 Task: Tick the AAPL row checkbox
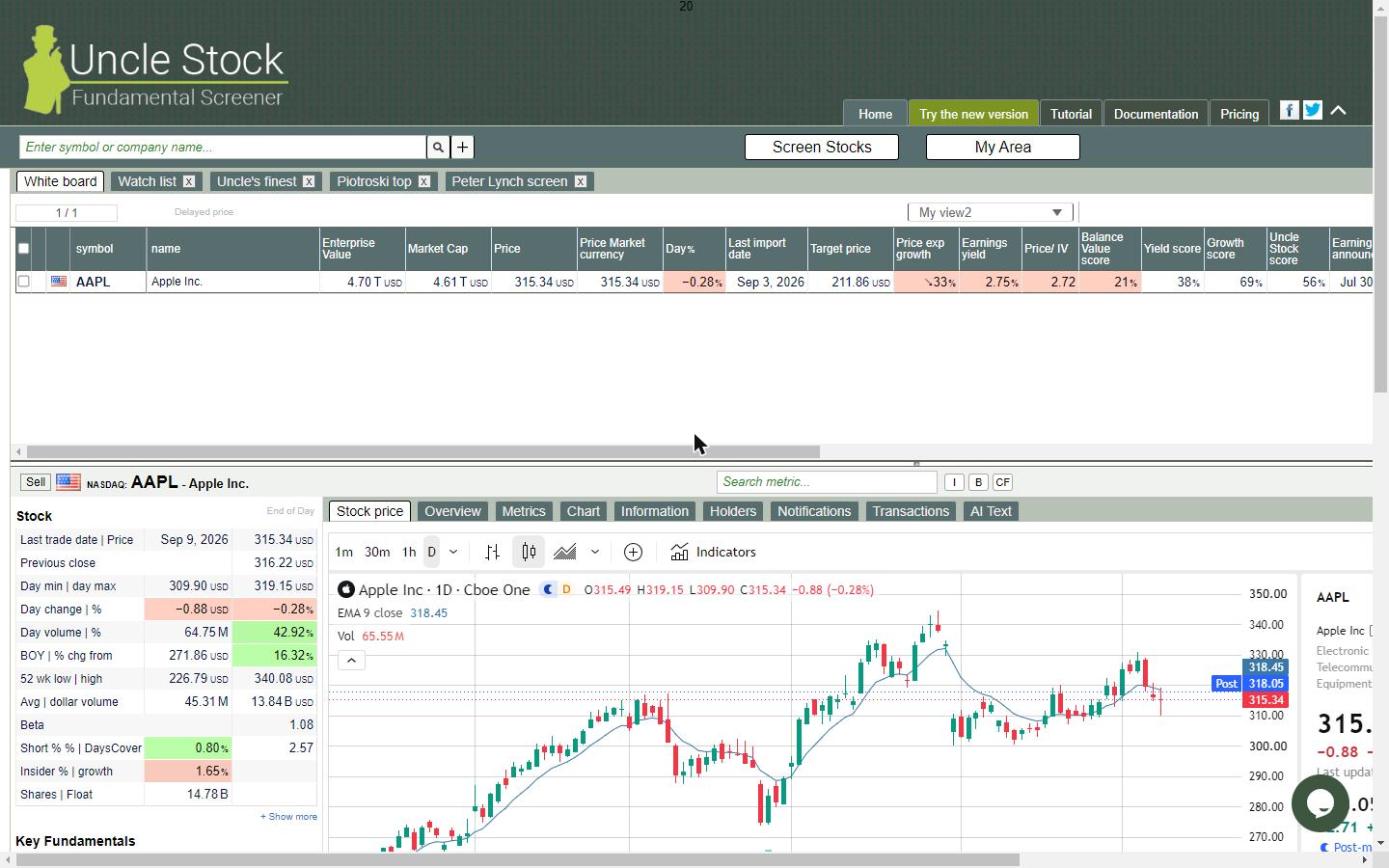point(24,282)
